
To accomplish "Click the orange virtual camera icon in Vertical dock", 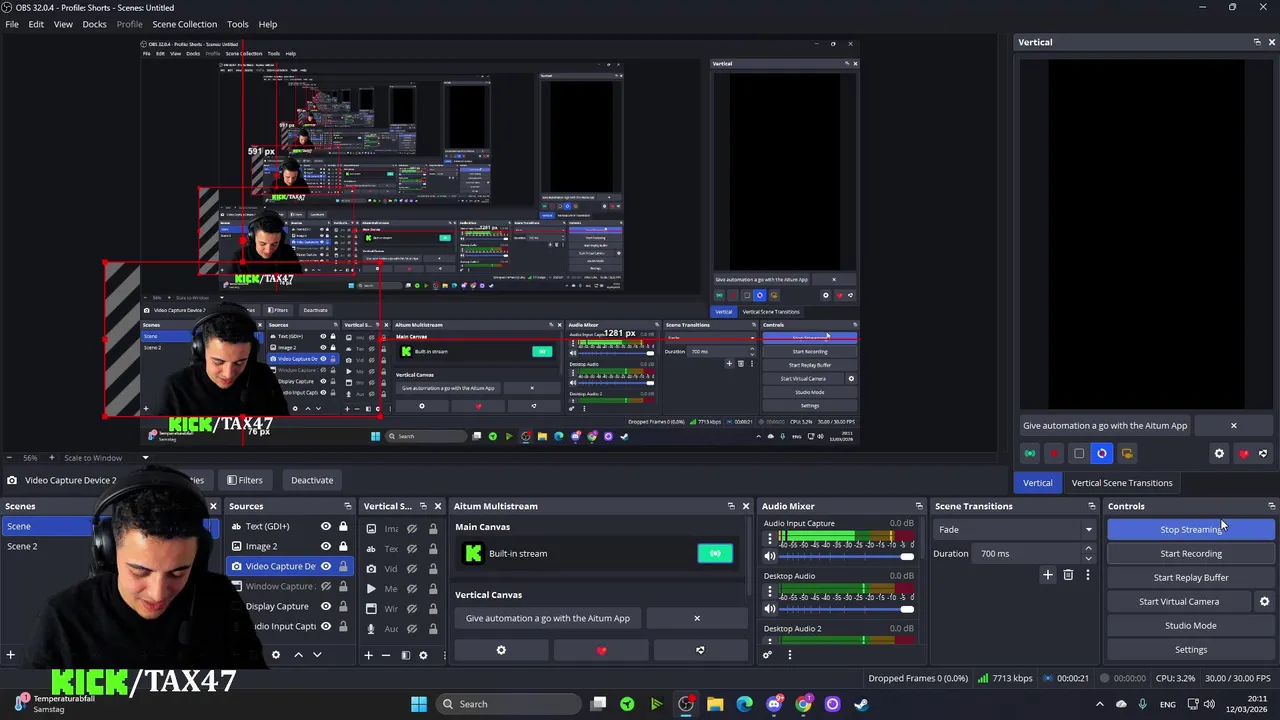I will pyautogui.click(x=1126, y=454).
